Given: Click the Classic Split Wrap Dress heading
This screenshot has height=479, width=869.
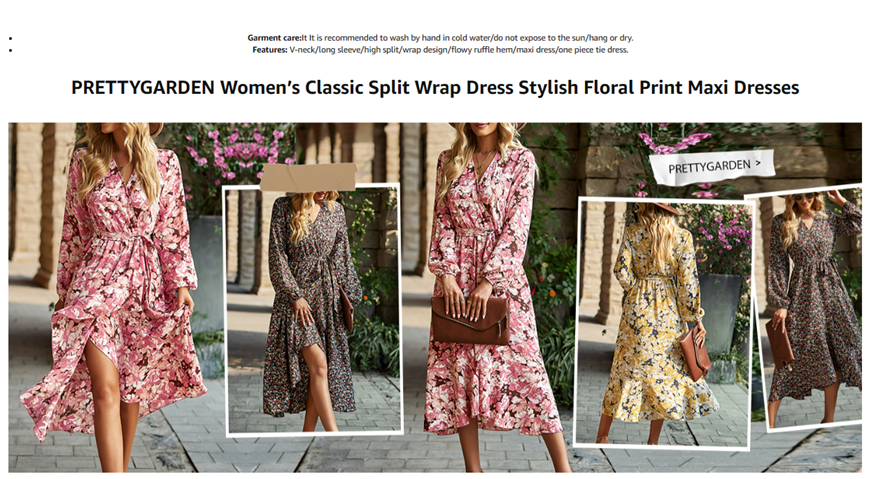Looking at the screenshot, I should (435, 88).
